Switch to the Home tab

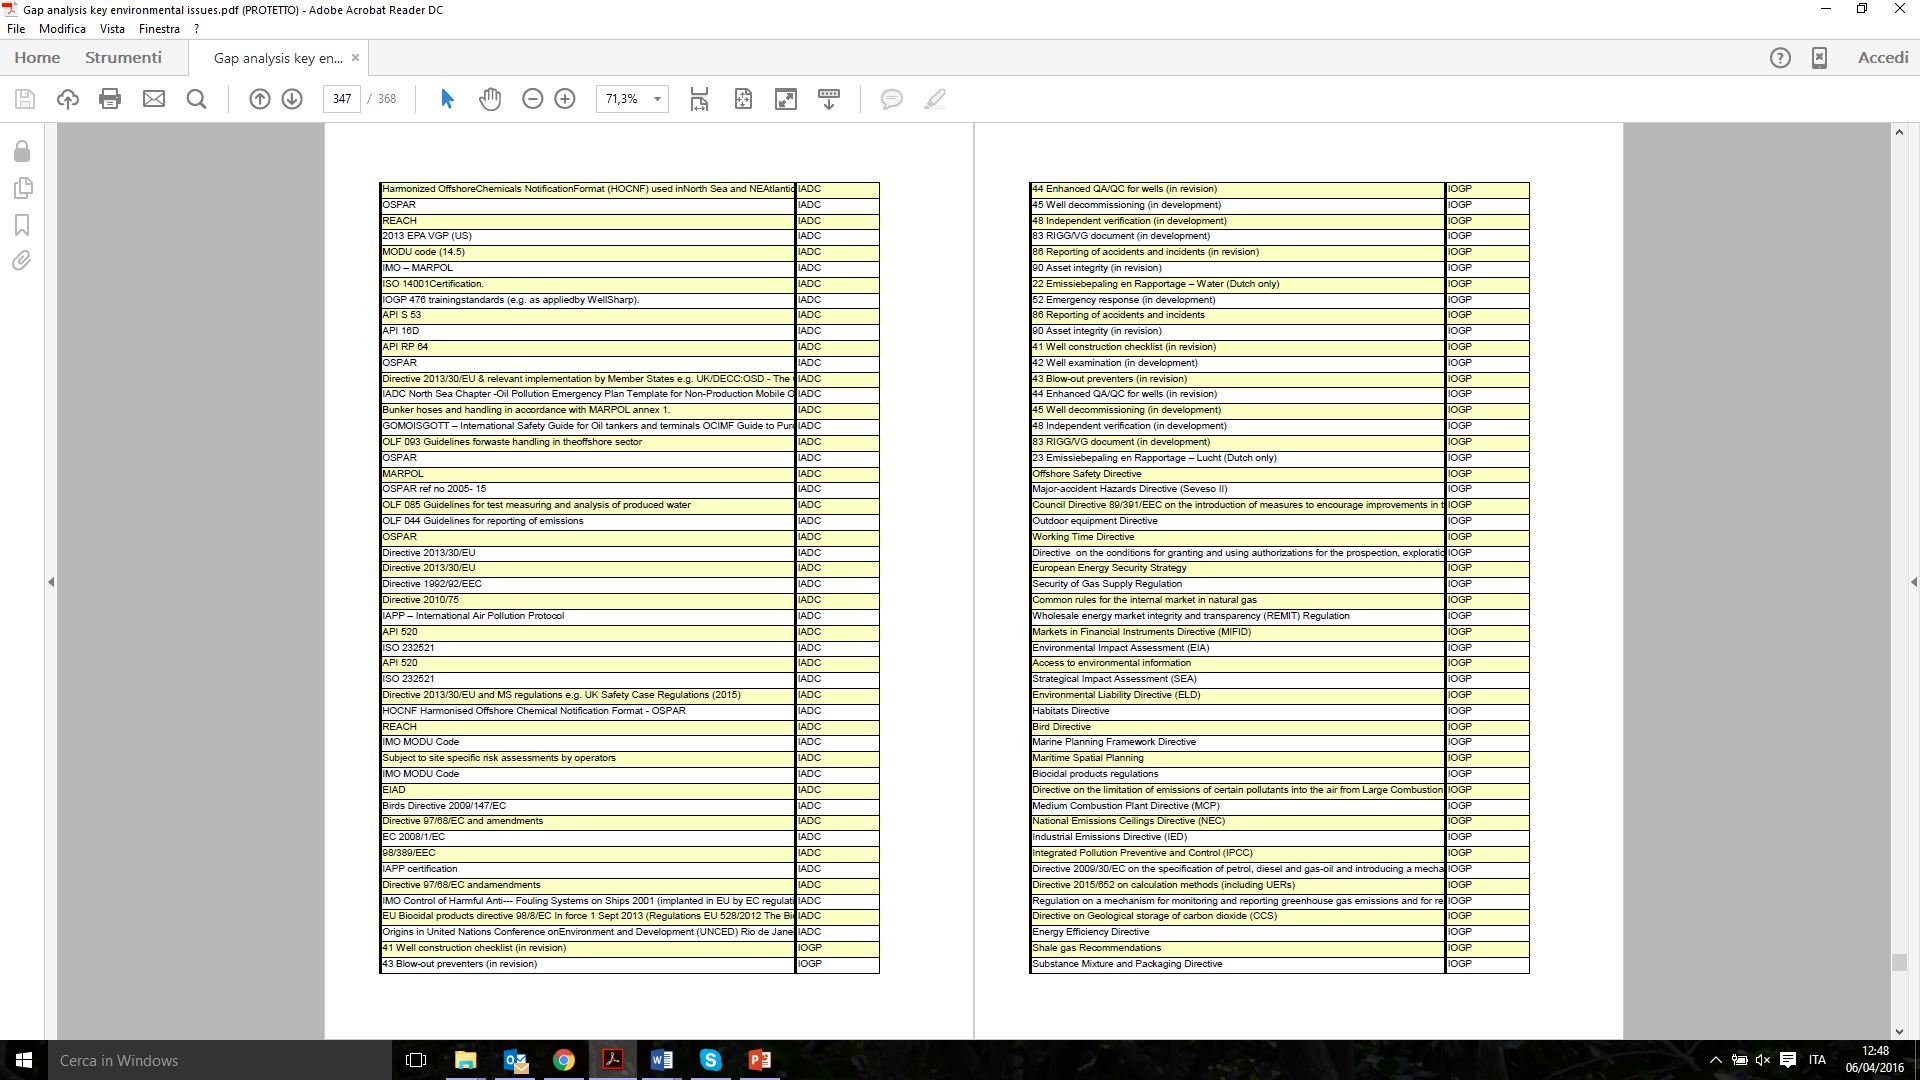[37, 58]
